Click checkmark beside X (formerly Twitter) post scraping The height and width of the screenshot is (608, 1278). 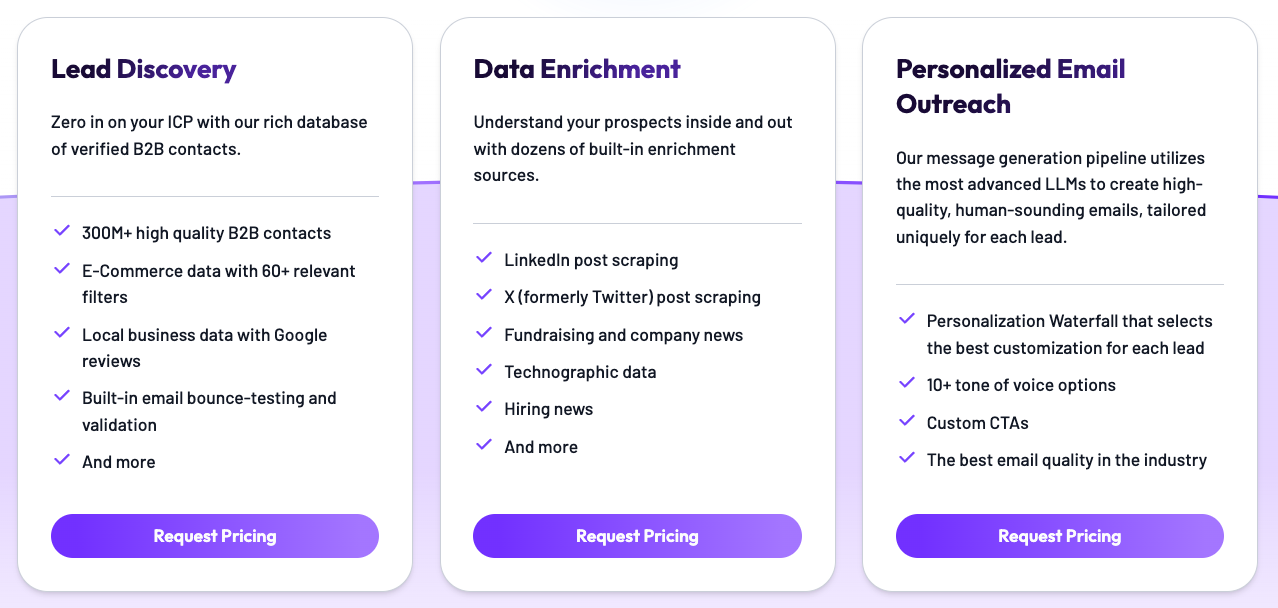[484, 296]
